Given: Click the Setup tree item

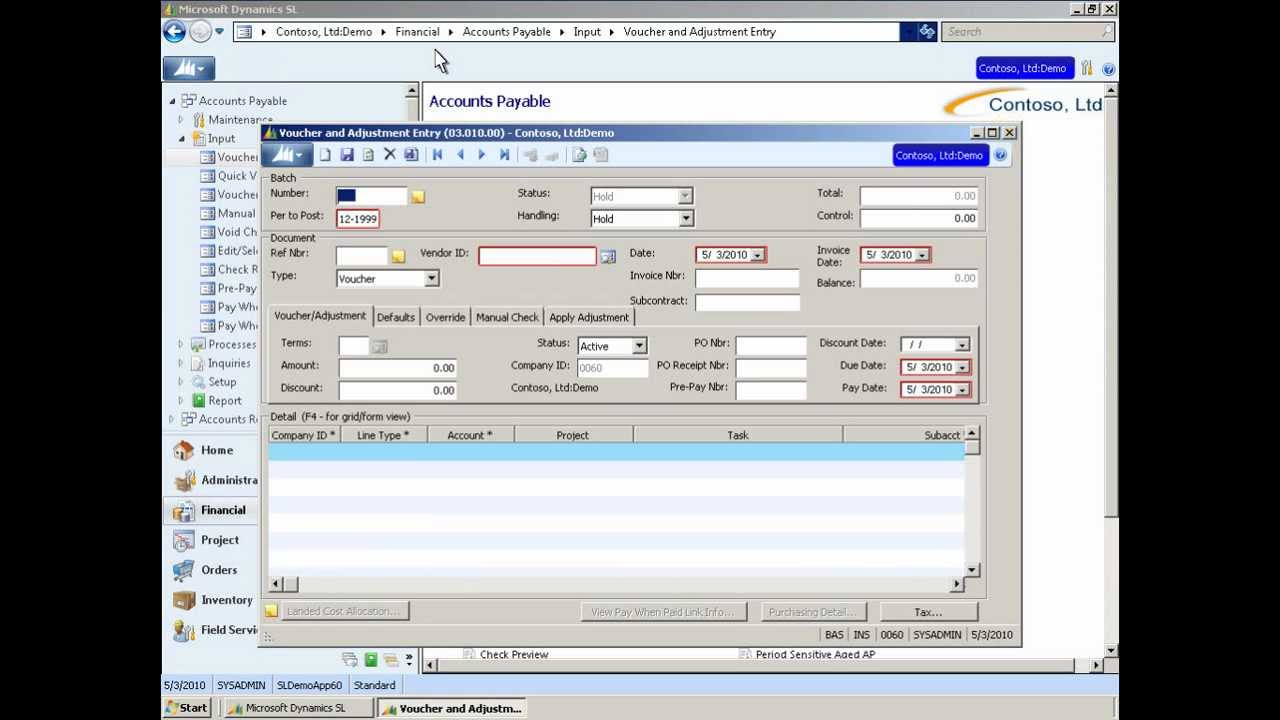Looking at the screenshot, I should click(222, 382).
